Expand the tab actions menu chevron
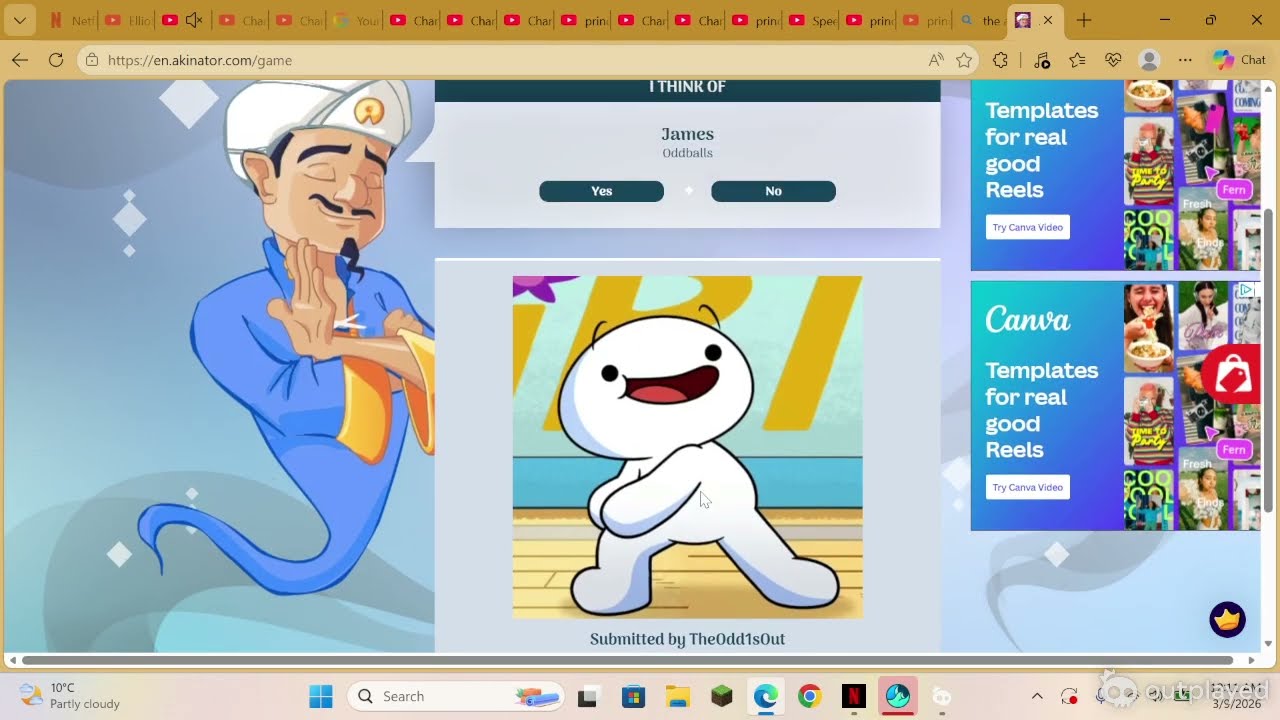 [19, 20]
